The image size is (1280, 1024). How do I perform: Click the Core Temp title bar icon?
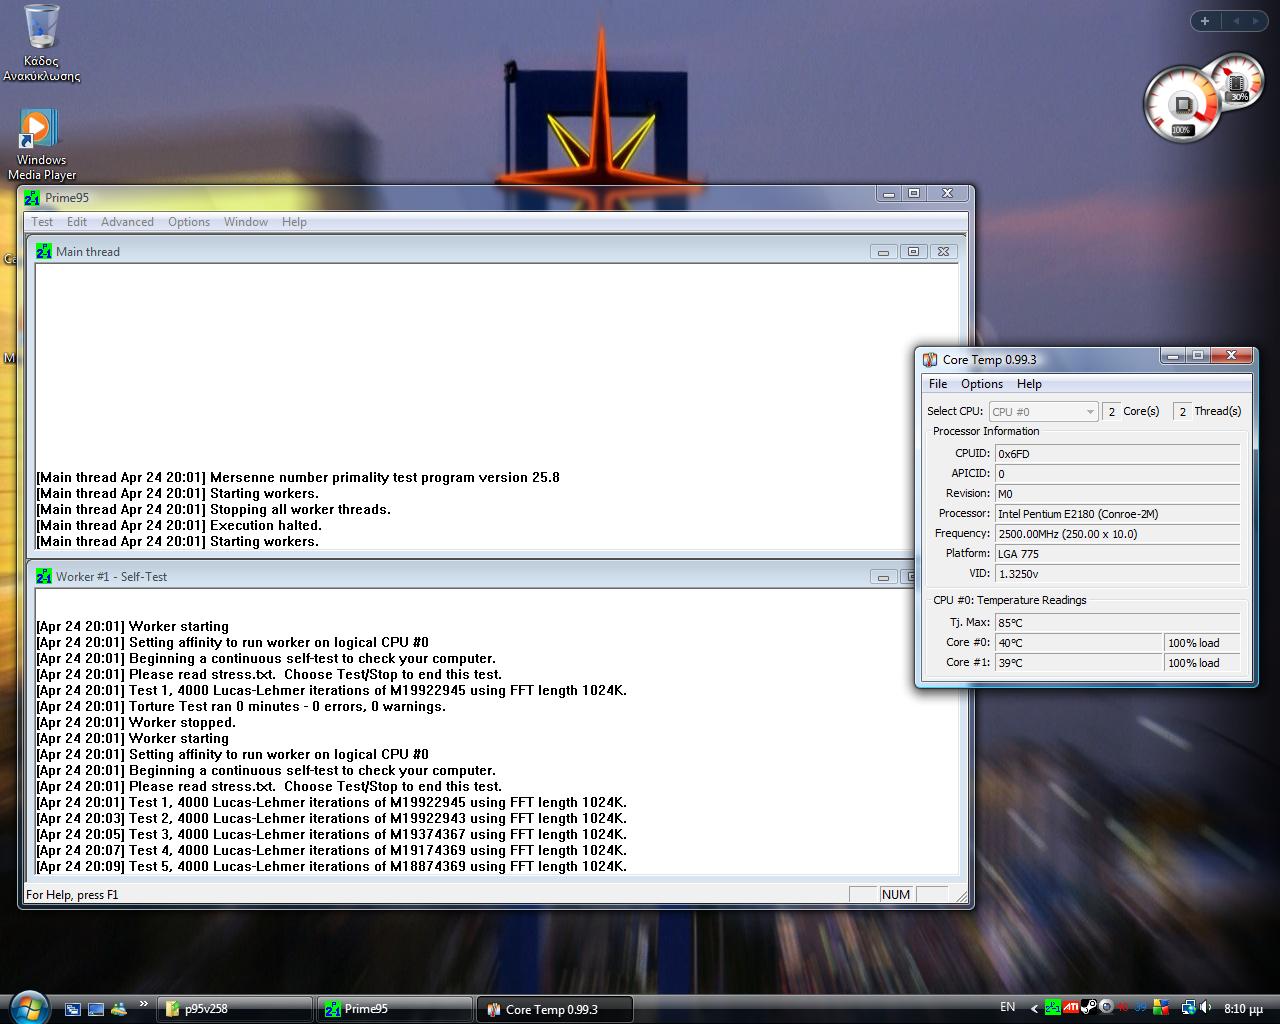930,359
